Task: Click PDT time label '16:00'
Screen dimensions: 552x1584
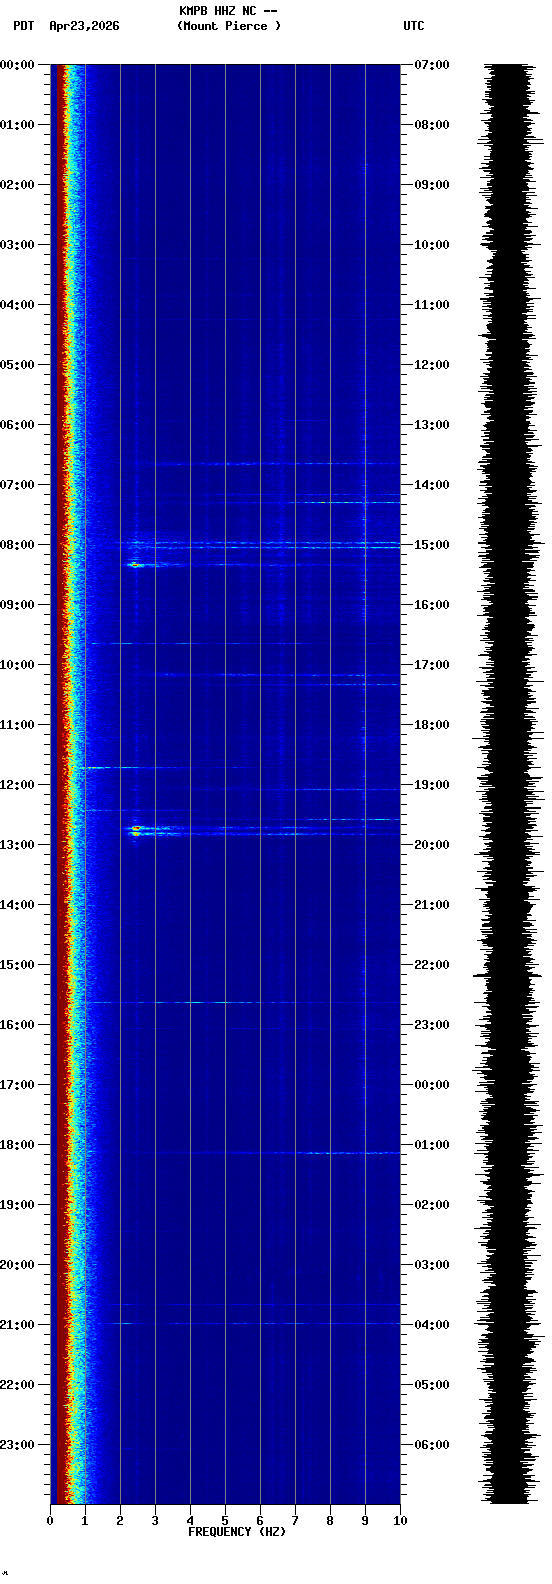Action: [18, 1025]
